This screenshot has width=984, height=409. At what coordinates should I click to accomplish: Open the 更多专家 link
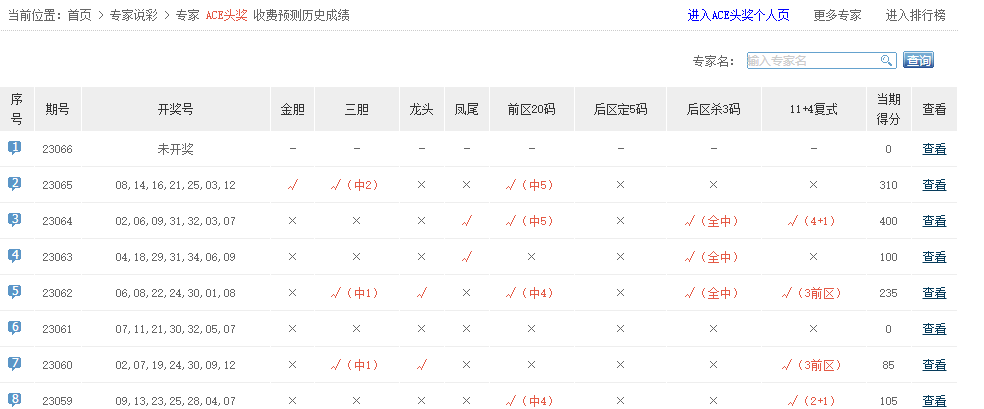point(837,15)
